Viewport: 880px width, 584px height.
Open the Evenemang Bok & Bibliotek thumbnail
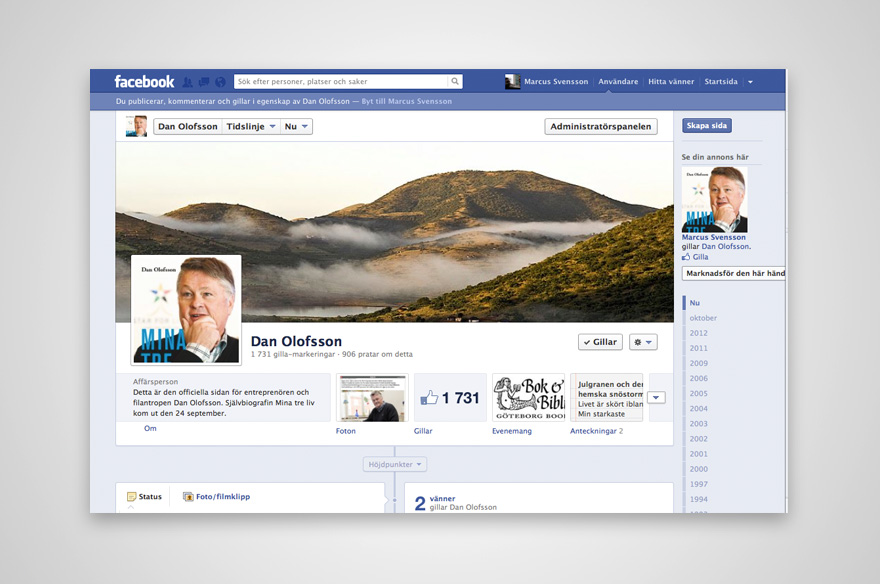pyautogui.click(x=528, y=398)
